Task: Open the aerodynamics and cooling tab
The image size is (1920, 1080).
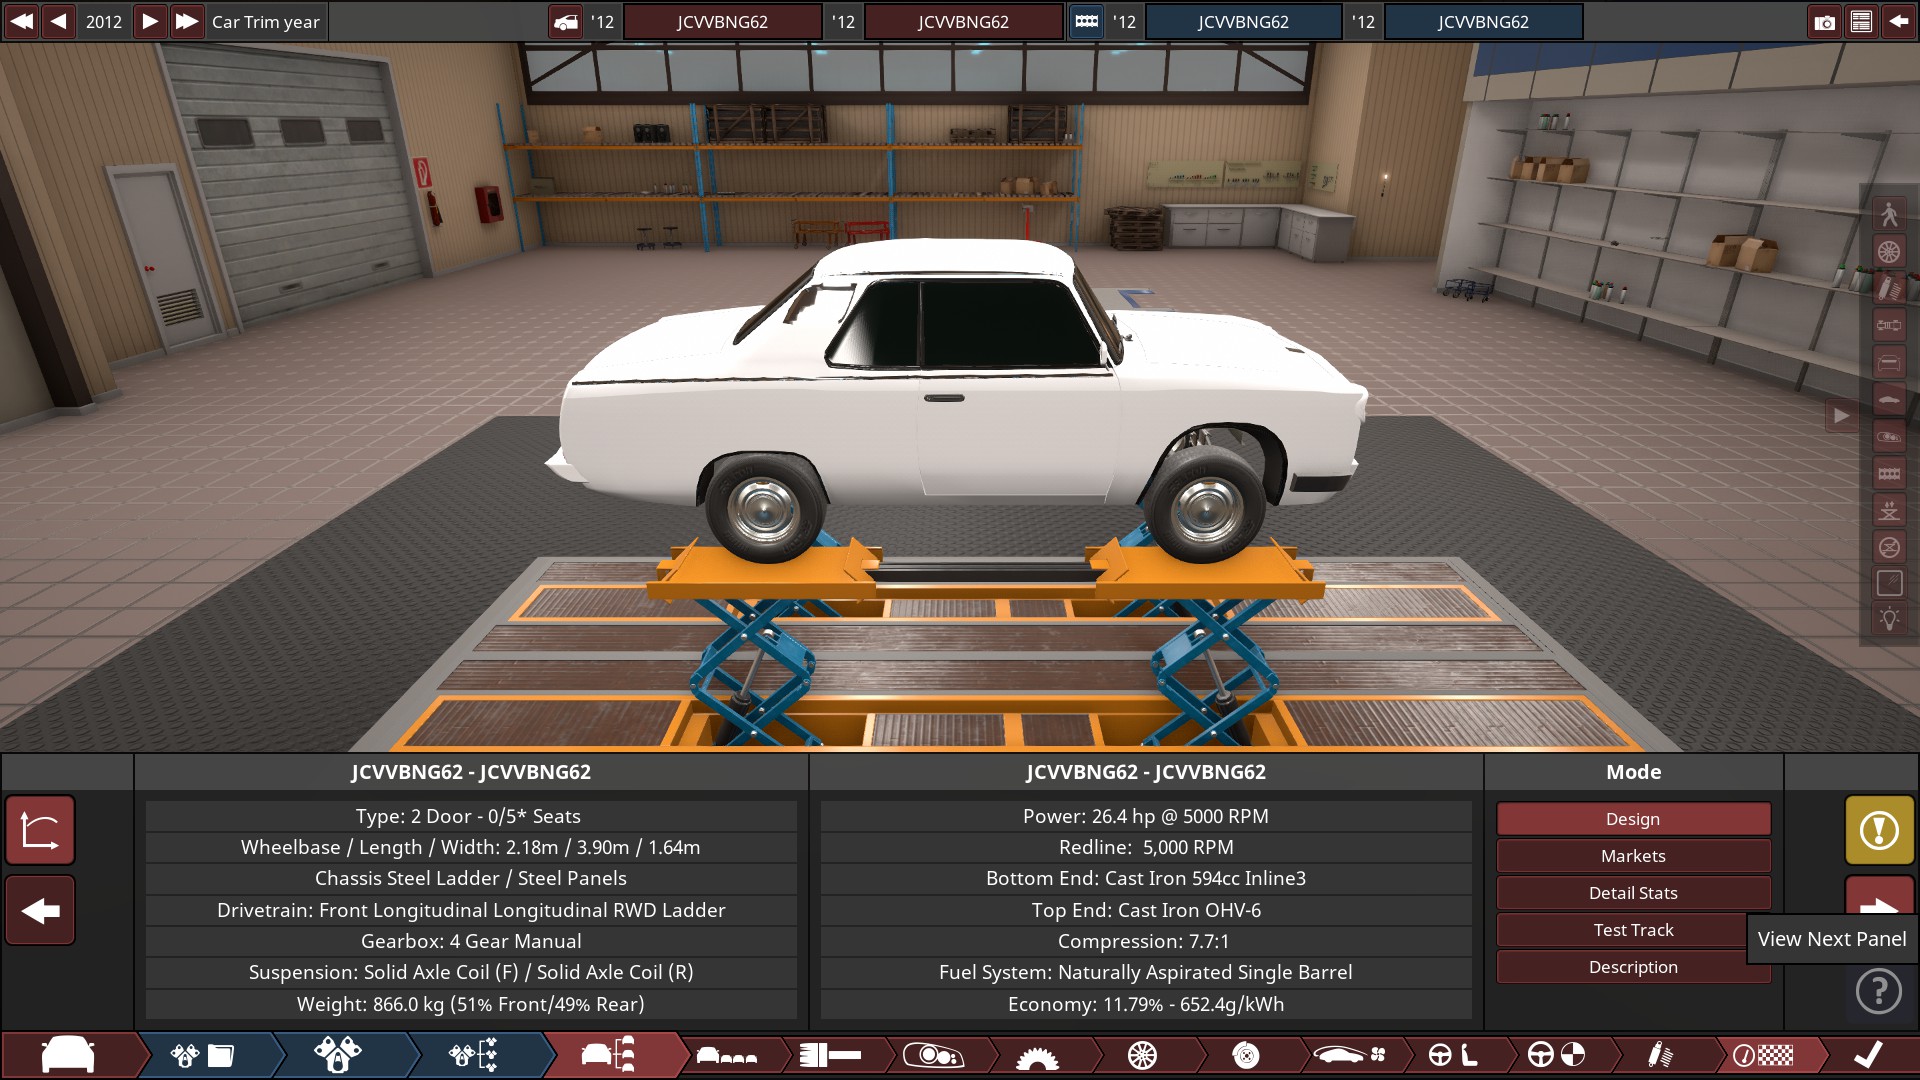Action: (x=1349, y=1055)
